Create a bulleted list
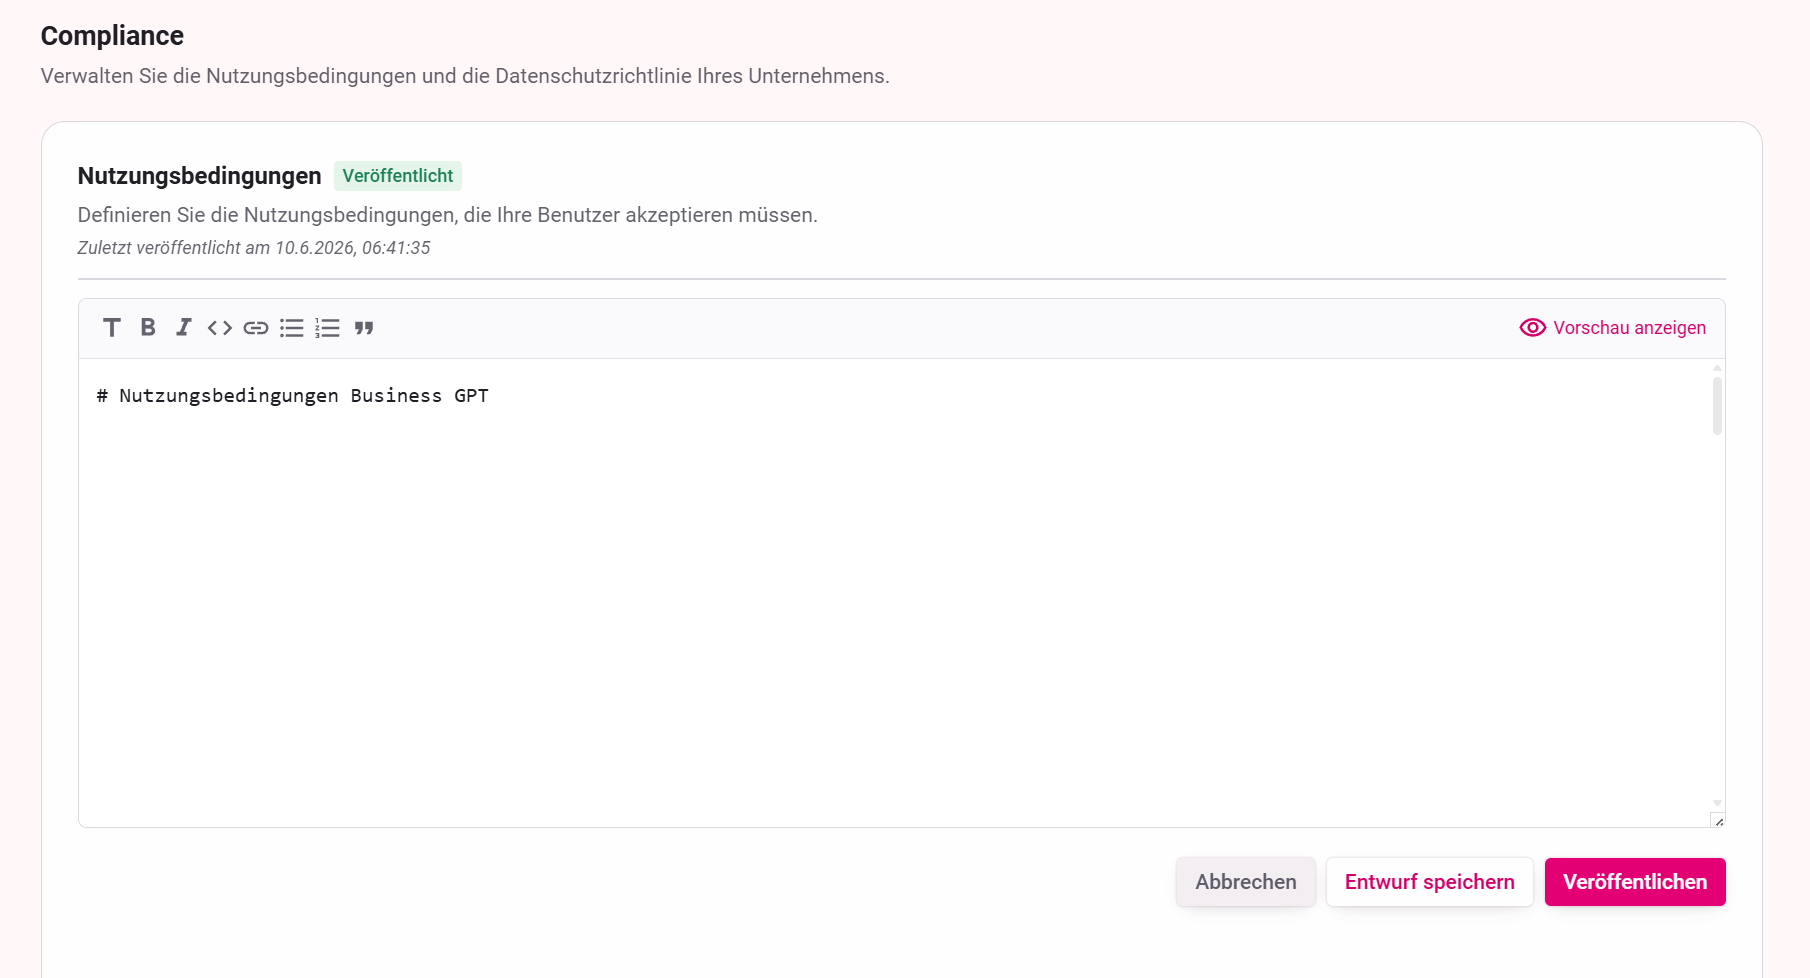The height and width of the screenshot is (978, 1810). click(292, 328)
